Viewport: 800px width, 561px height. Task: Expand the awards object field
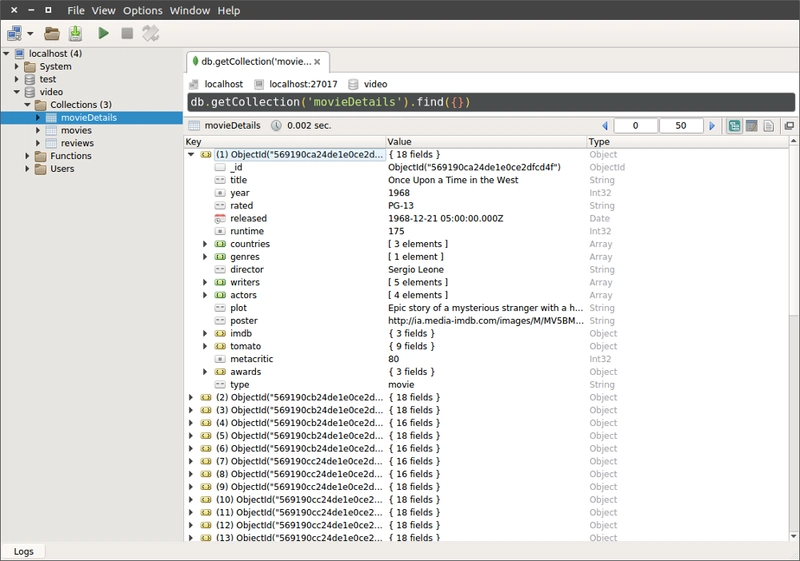(205, 371)
